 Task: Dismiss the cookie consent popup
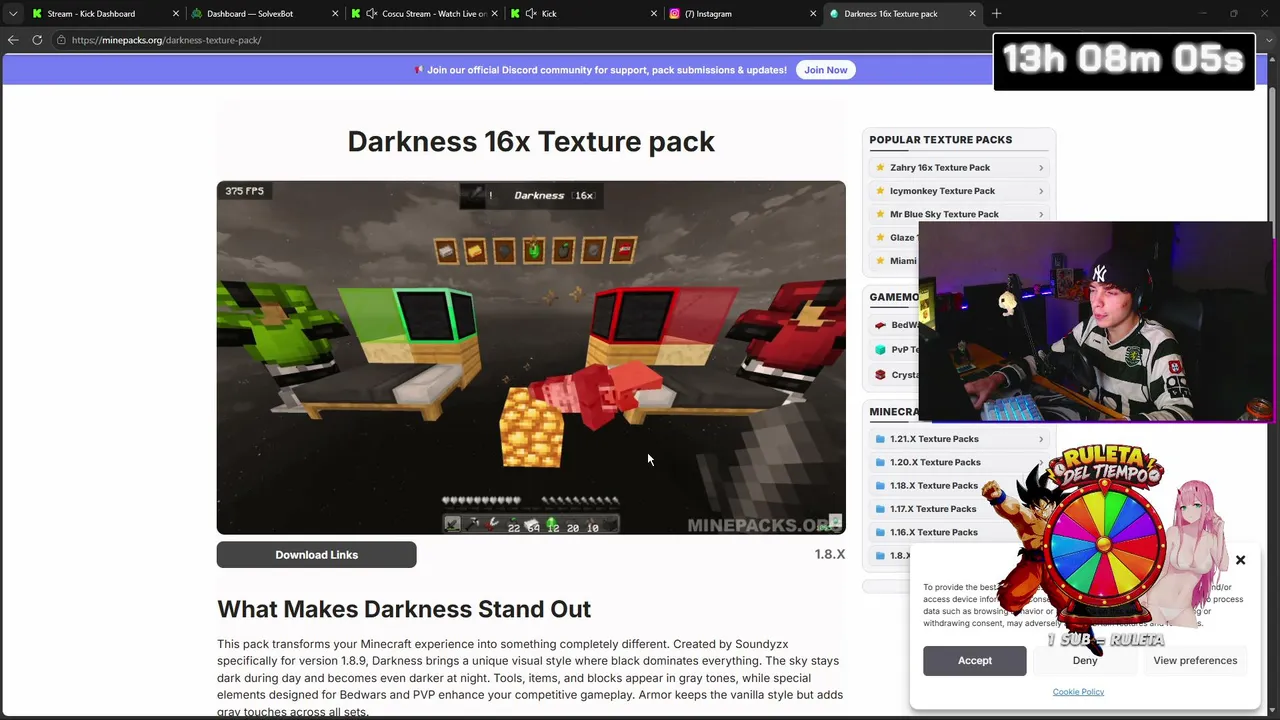(x=1240, y=560)
